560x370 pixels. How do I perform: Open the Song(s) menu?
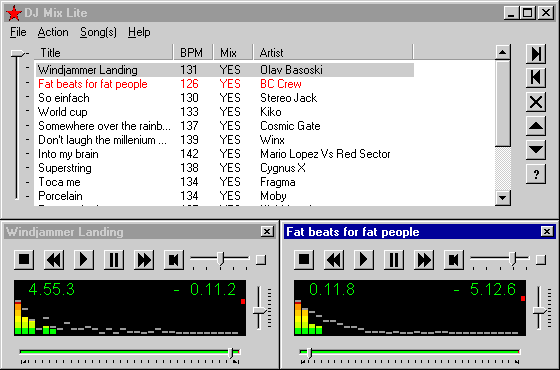coord(98,32)
